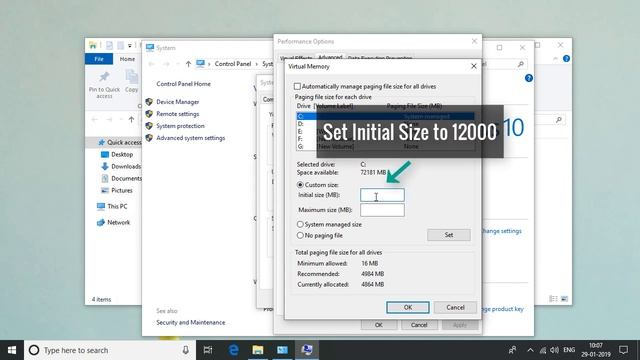Viewport: 640px width, 360px height.
Task: Open Advanced system settings link
Action: tap(191, 138)
